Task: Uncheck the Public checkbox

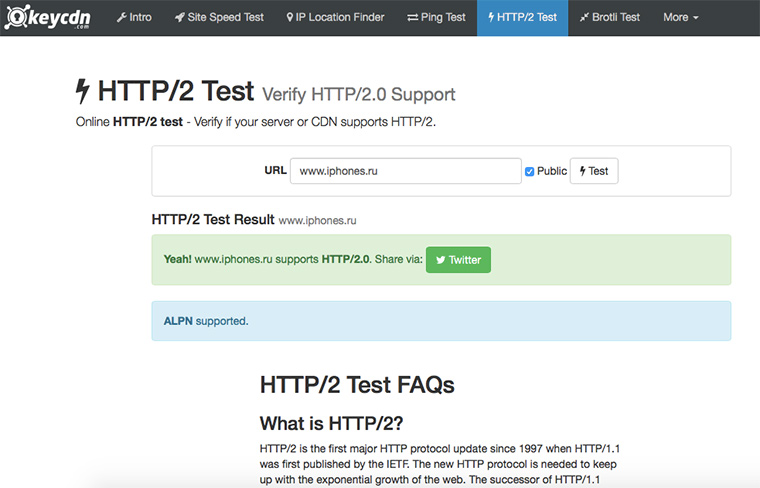Action: coord(530,172)
